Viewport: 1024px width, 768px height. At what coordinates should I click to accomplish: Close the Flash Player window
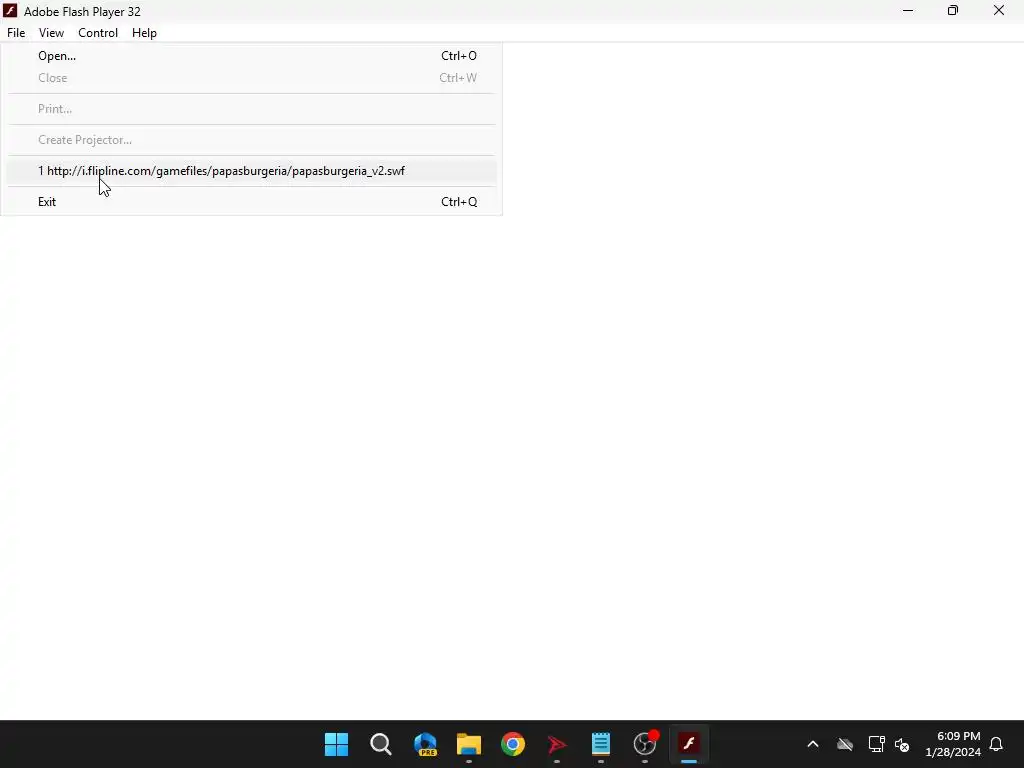click(x=999, y=10)
